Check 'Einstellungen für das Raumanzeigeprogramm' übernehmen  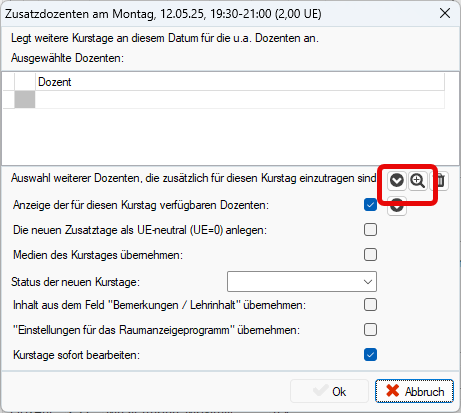370,330
